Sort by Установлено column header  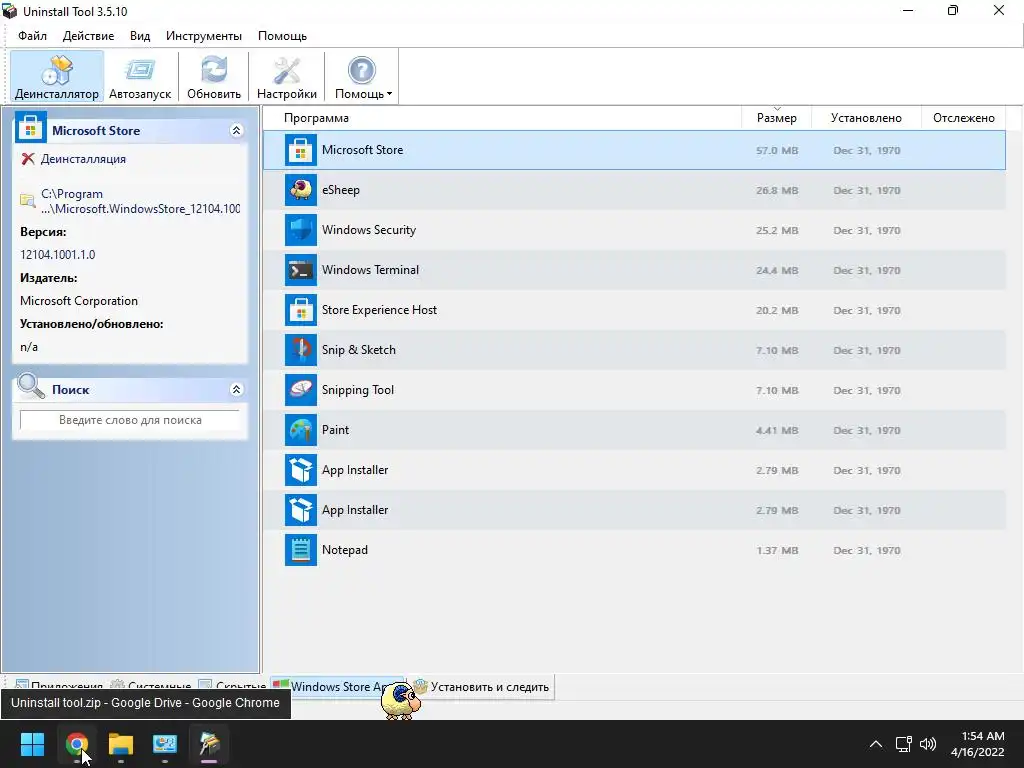(866, 118)
